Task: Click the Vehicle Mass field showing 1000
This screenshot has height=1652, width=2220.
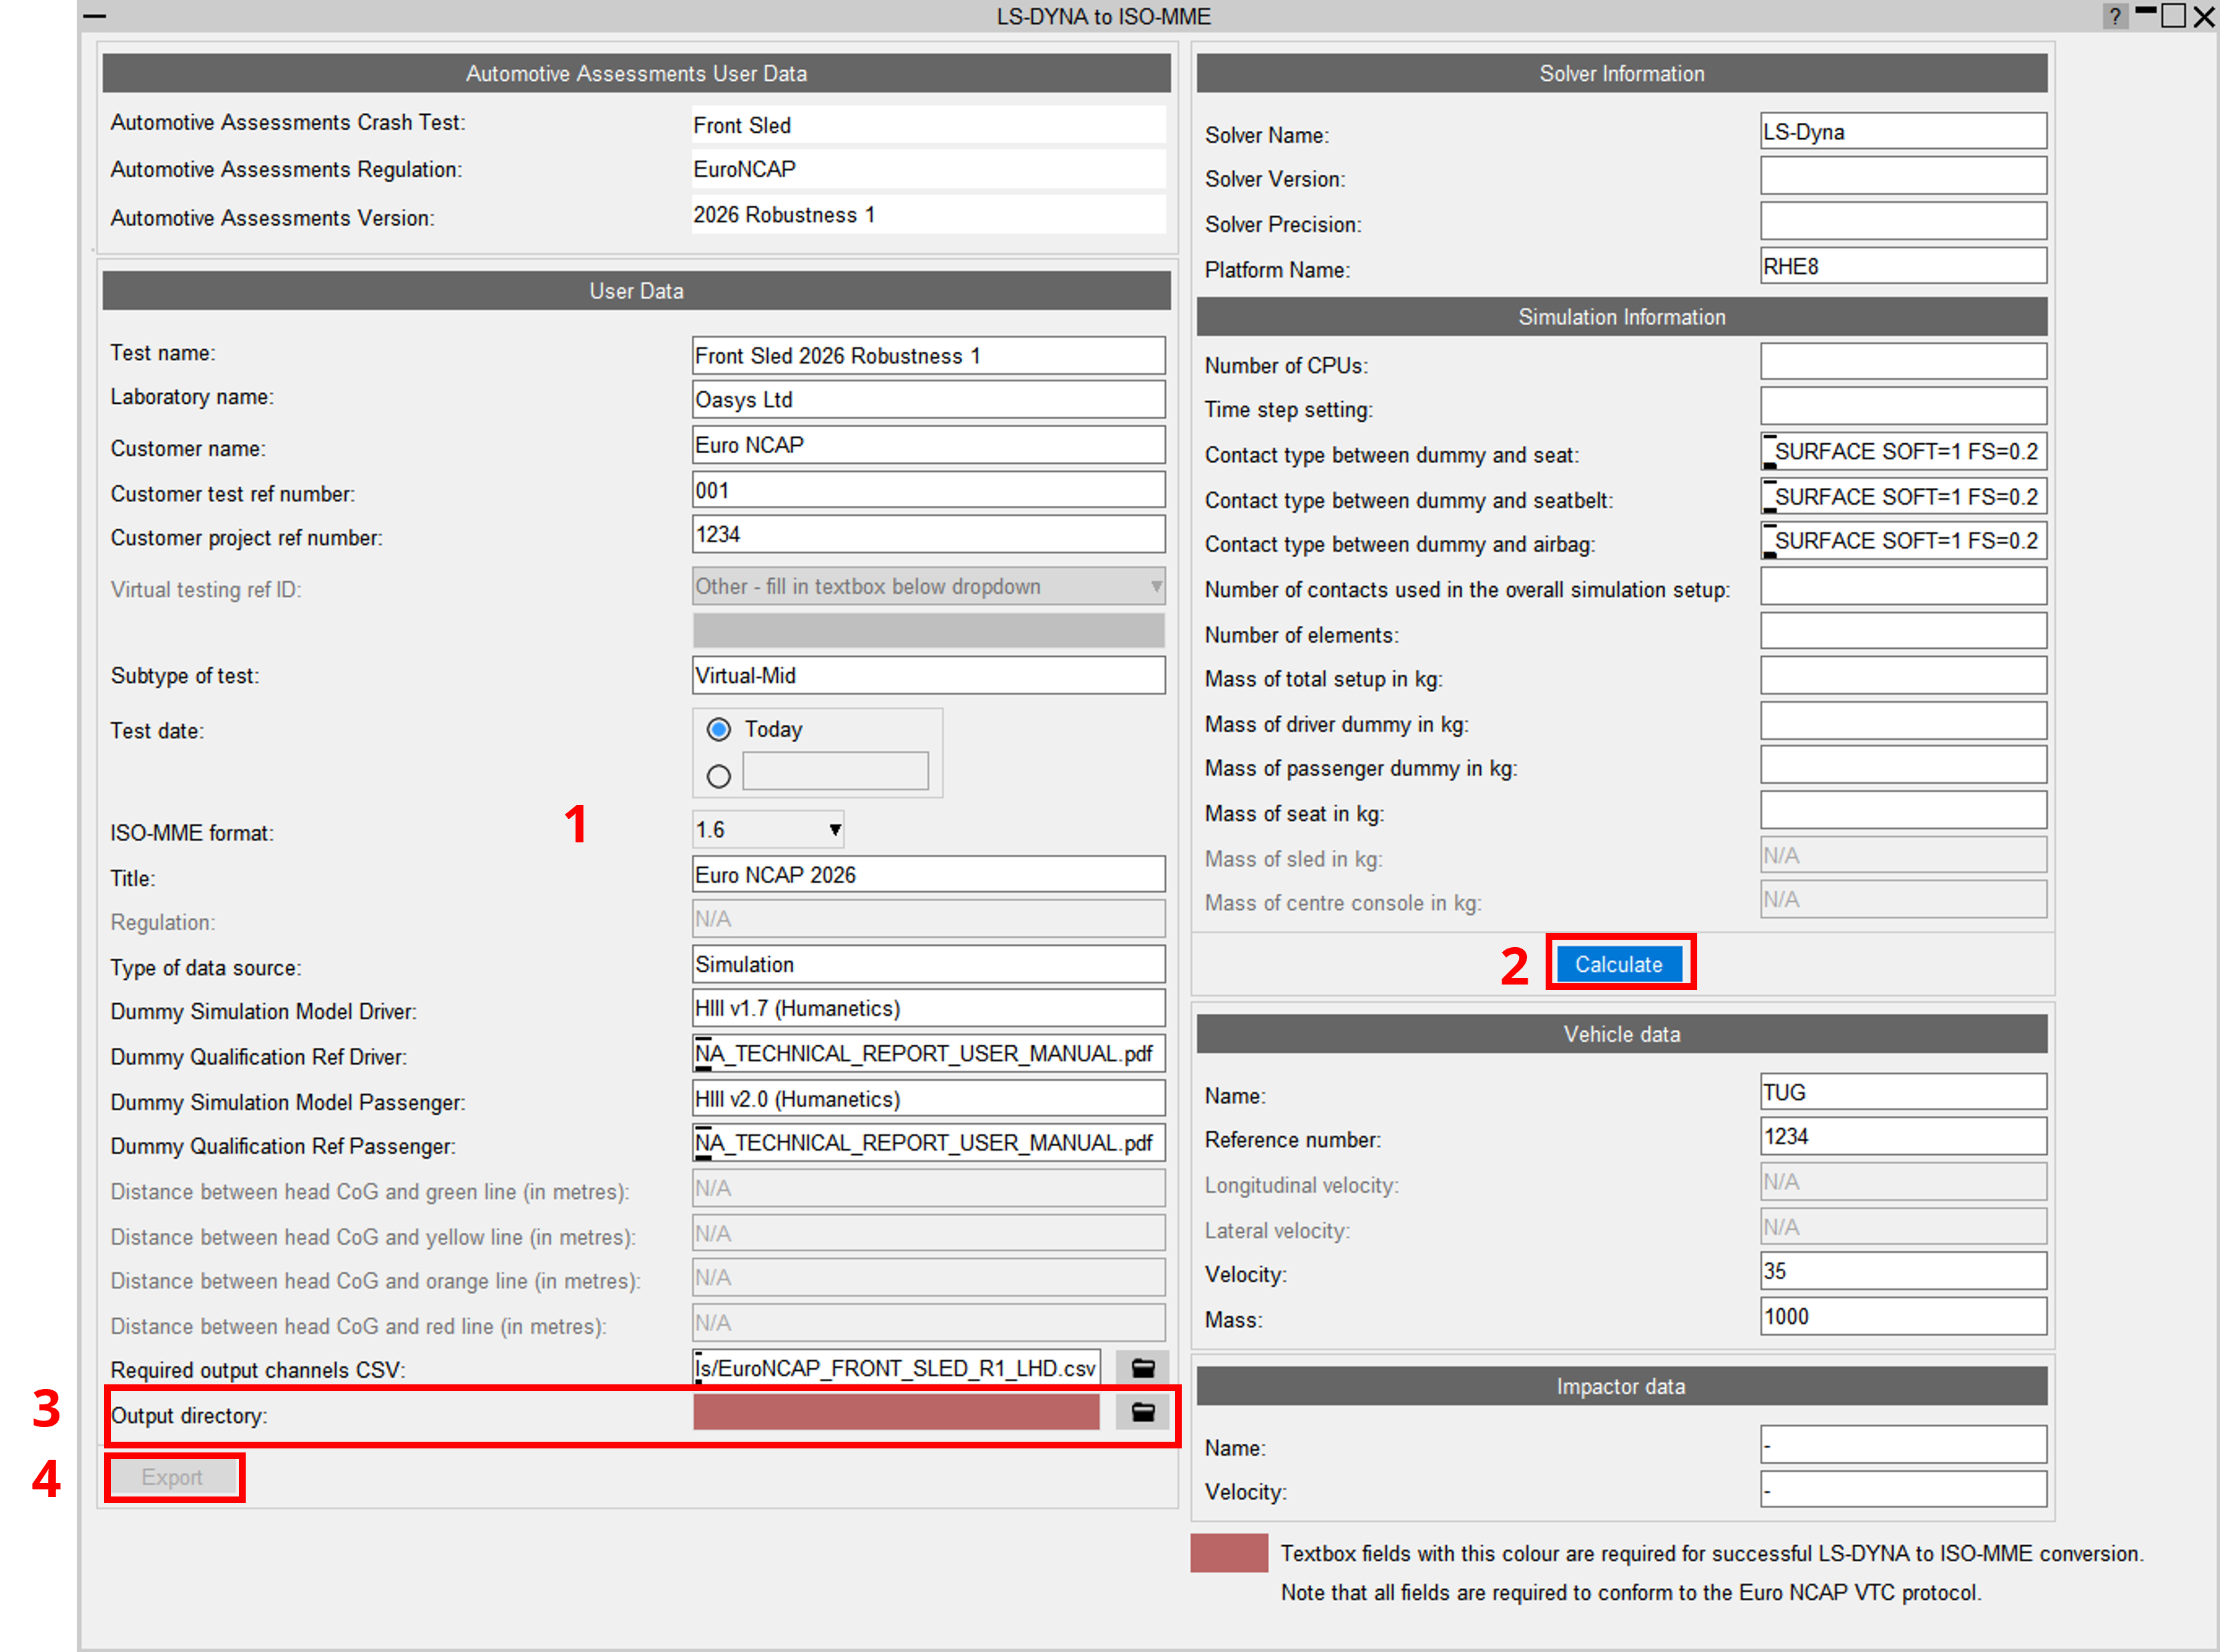Action: (1904, 1316)
